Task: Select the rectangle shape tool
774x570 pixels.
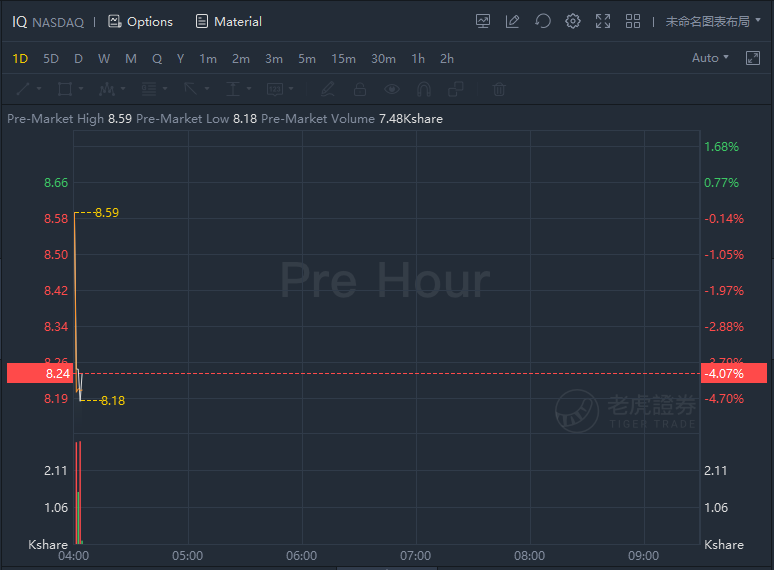Action: point(65,89)
